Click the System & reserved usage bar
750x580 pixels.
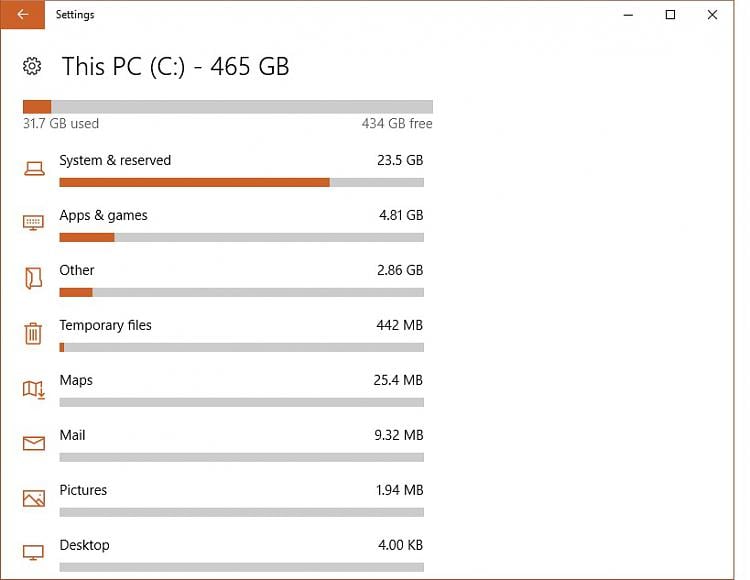241,182
